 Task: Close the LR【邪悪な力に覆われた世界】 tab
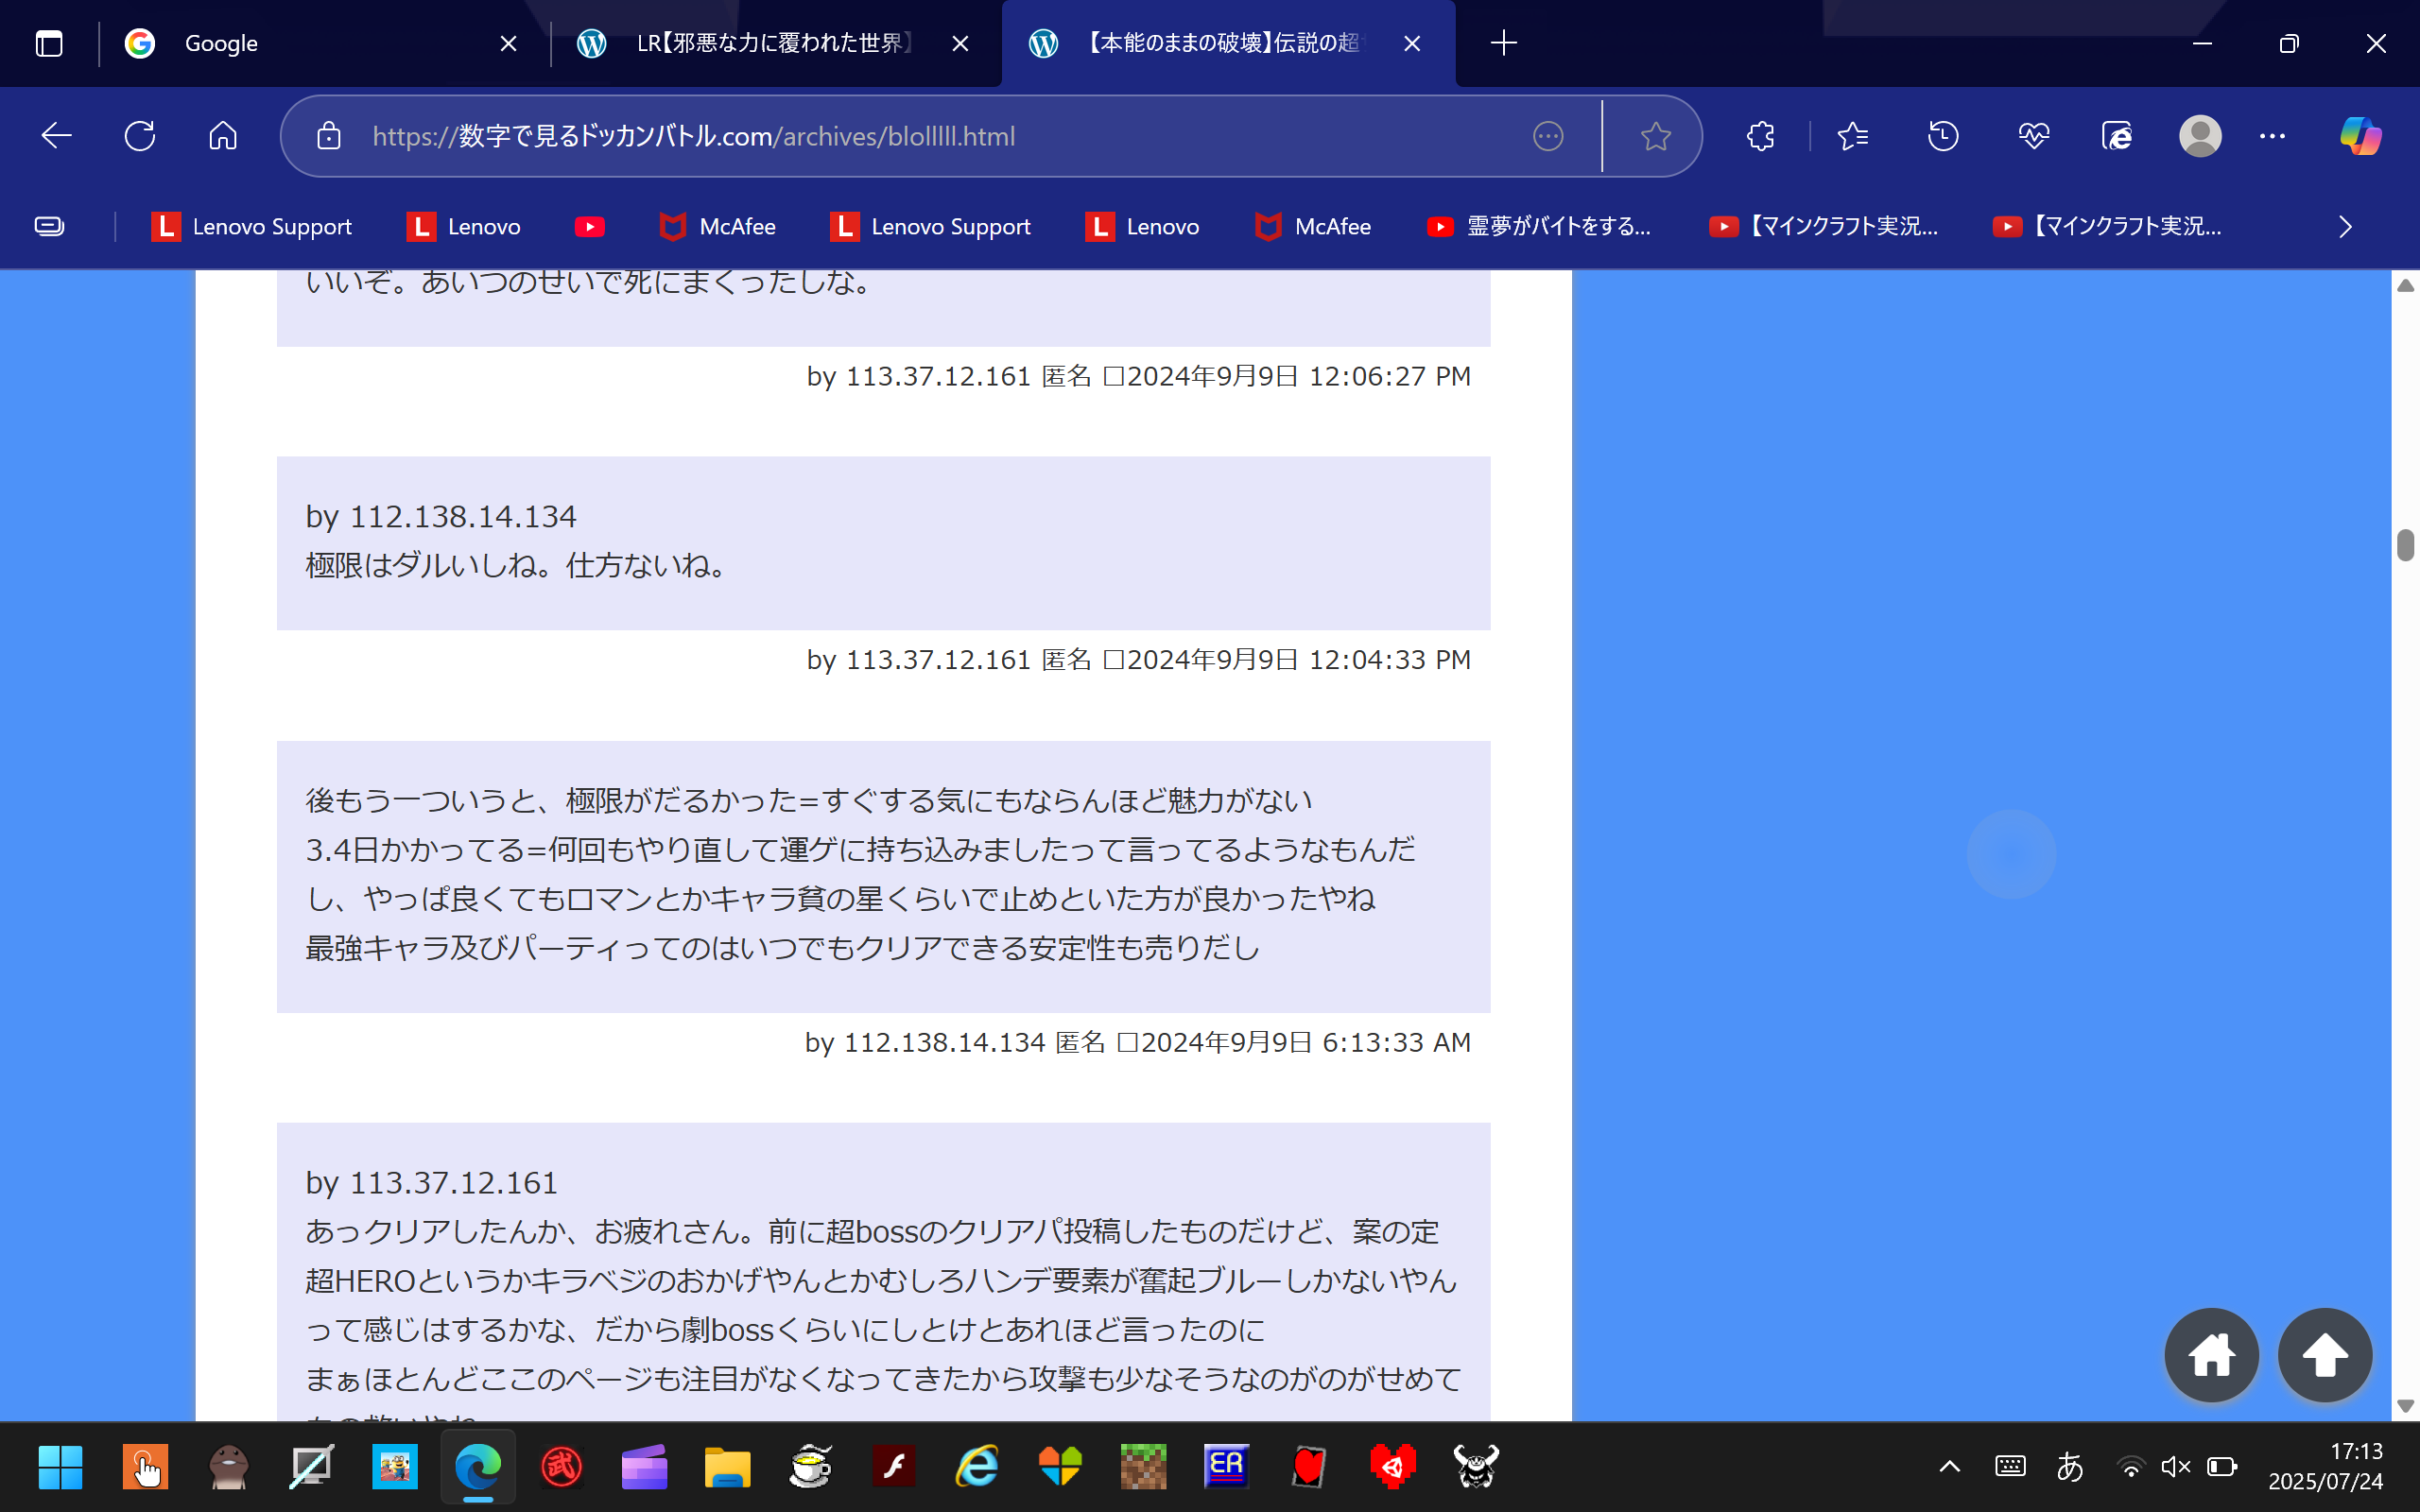click(x=960, y=43)
